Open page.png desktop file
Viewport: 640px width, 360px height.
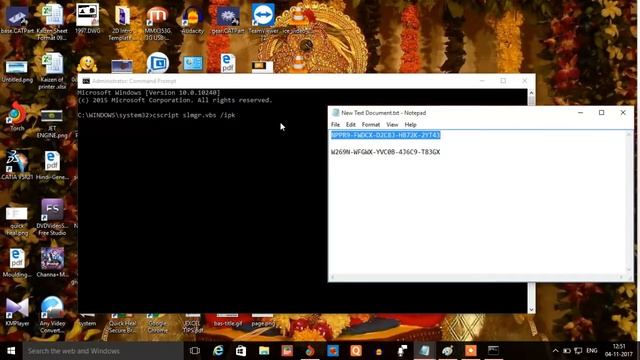click(263, 320)
